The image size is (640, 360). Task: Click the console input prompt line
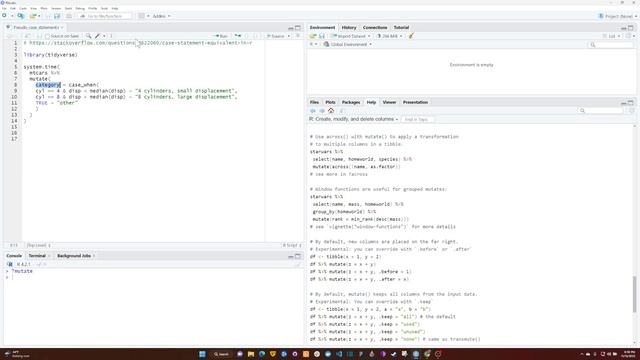pyautogui.click(x=153, y=277)
